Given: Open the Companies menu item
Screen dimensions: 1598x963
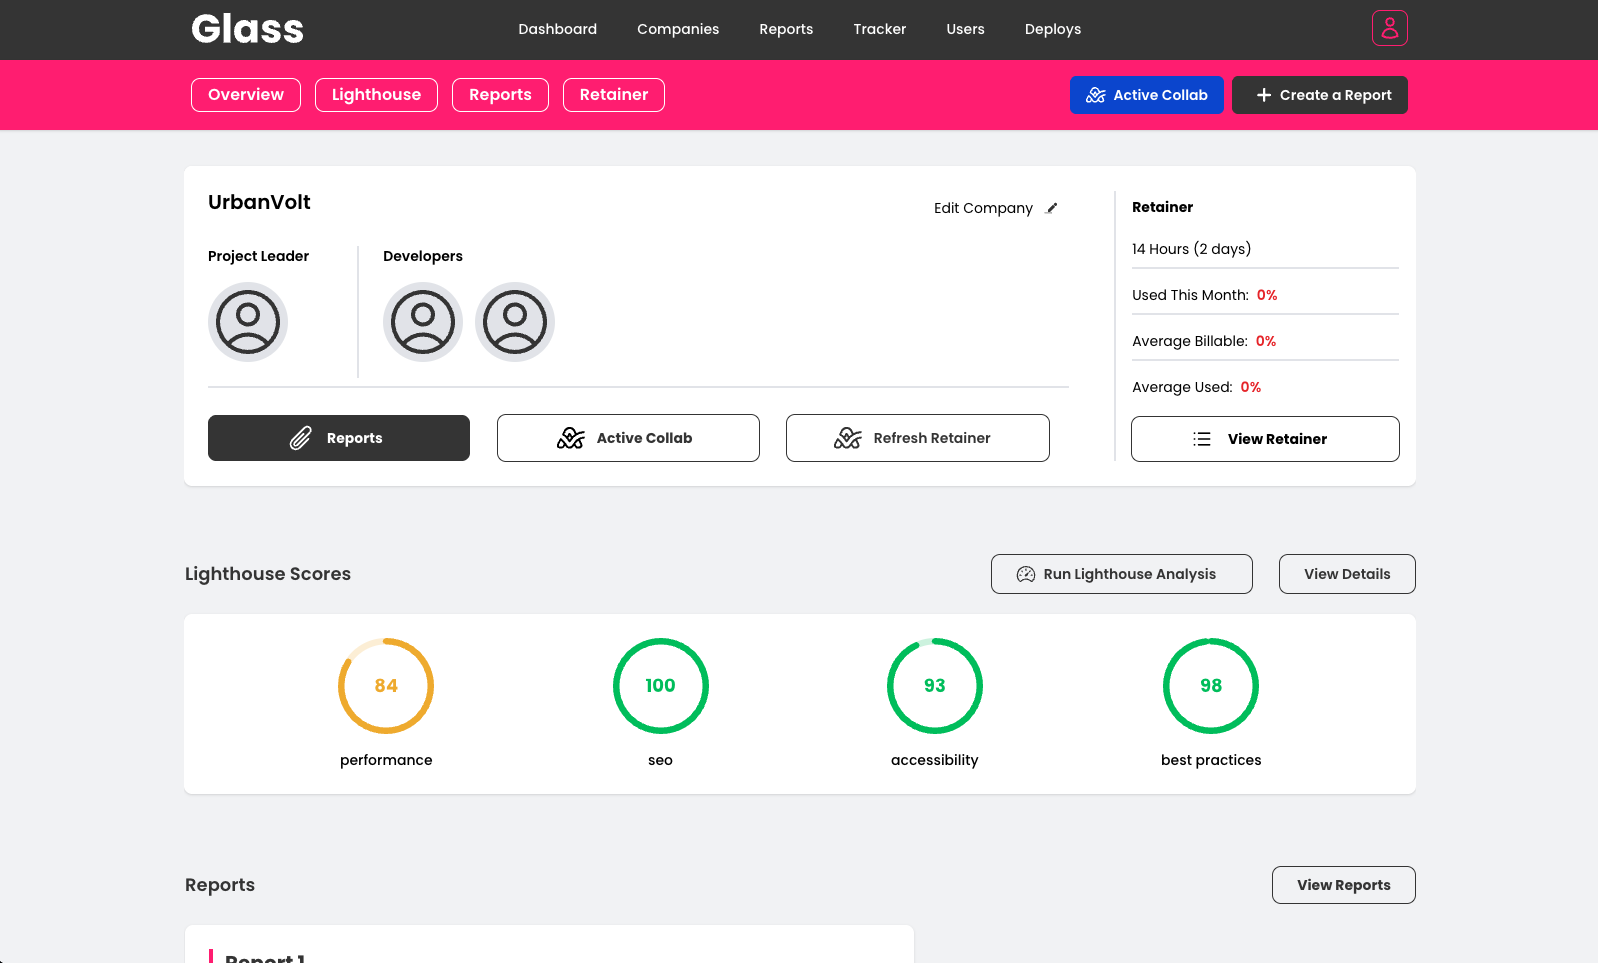Looking at the screenshot, I should (678, 29).
